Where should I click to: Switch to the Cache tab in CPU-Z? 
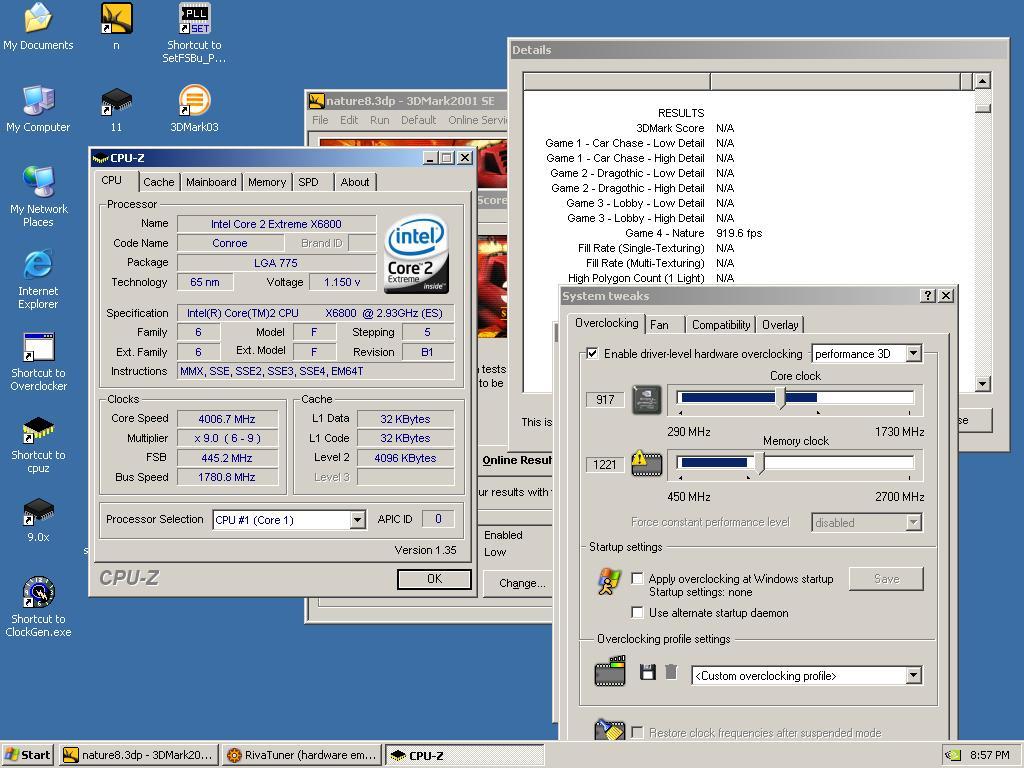tap(159, 182)
